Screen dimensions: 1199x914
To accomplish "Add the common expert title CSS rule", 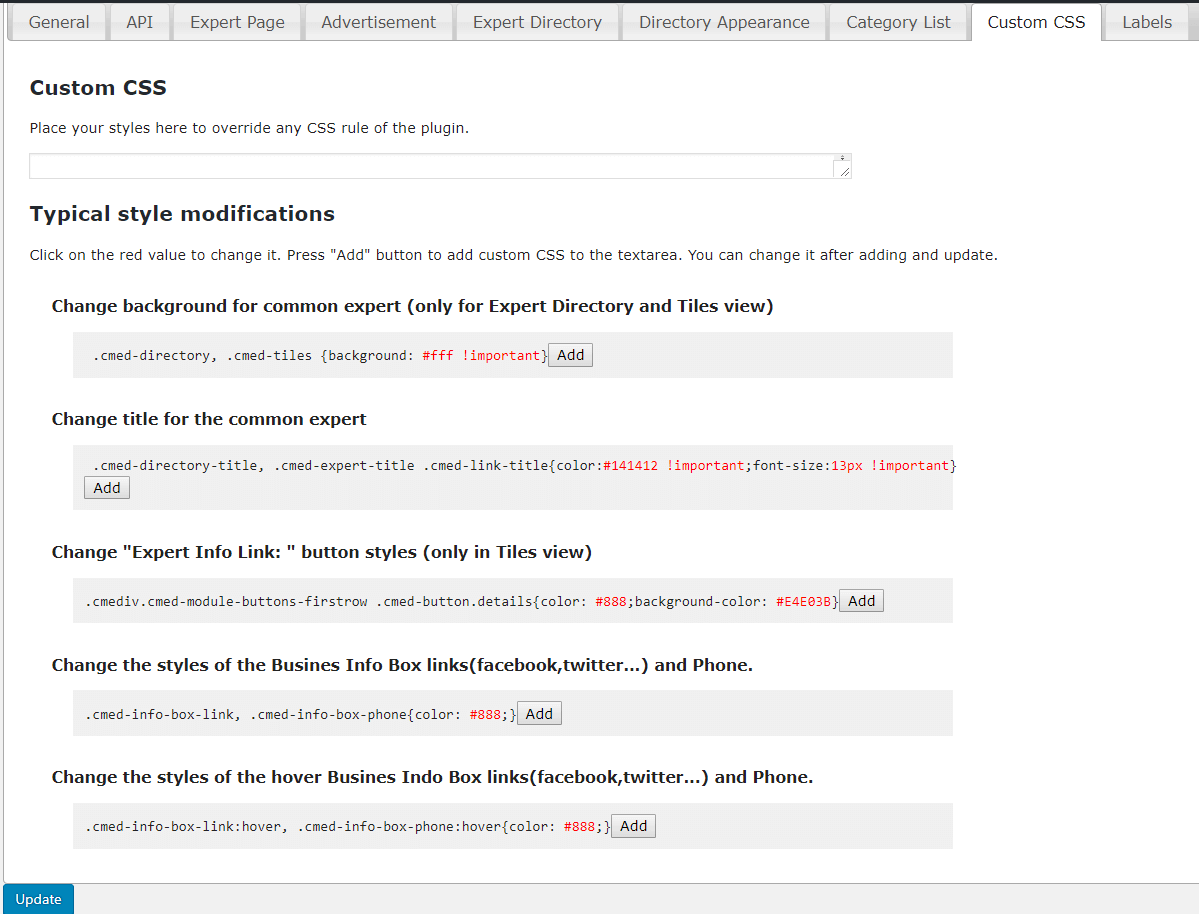I will (106, 488).
